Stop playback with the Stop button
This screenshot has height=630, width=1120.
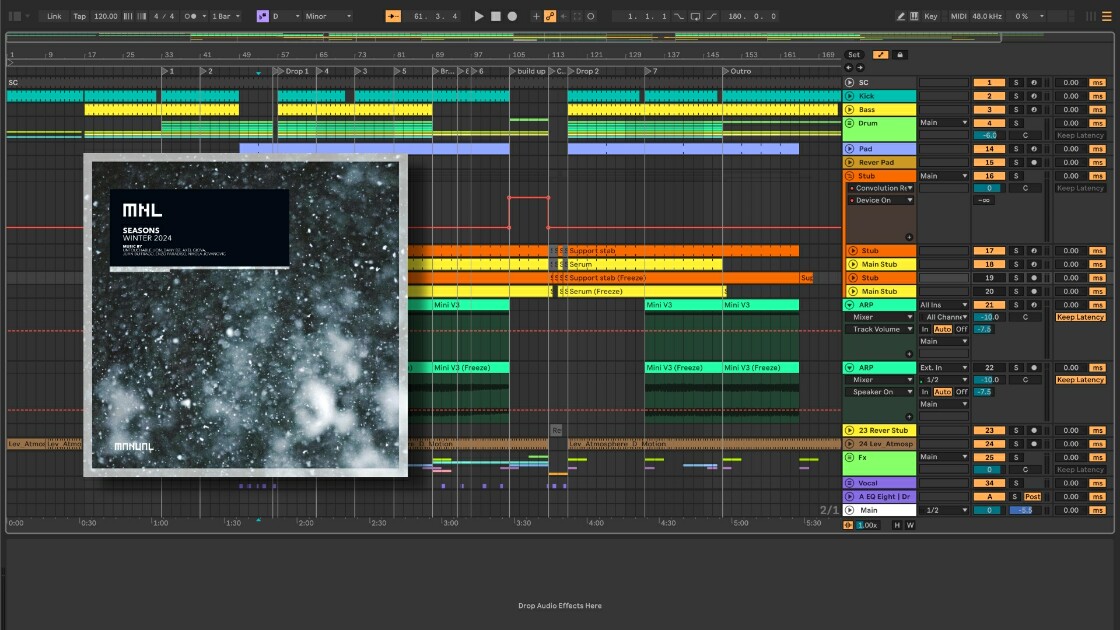point(496,16)
